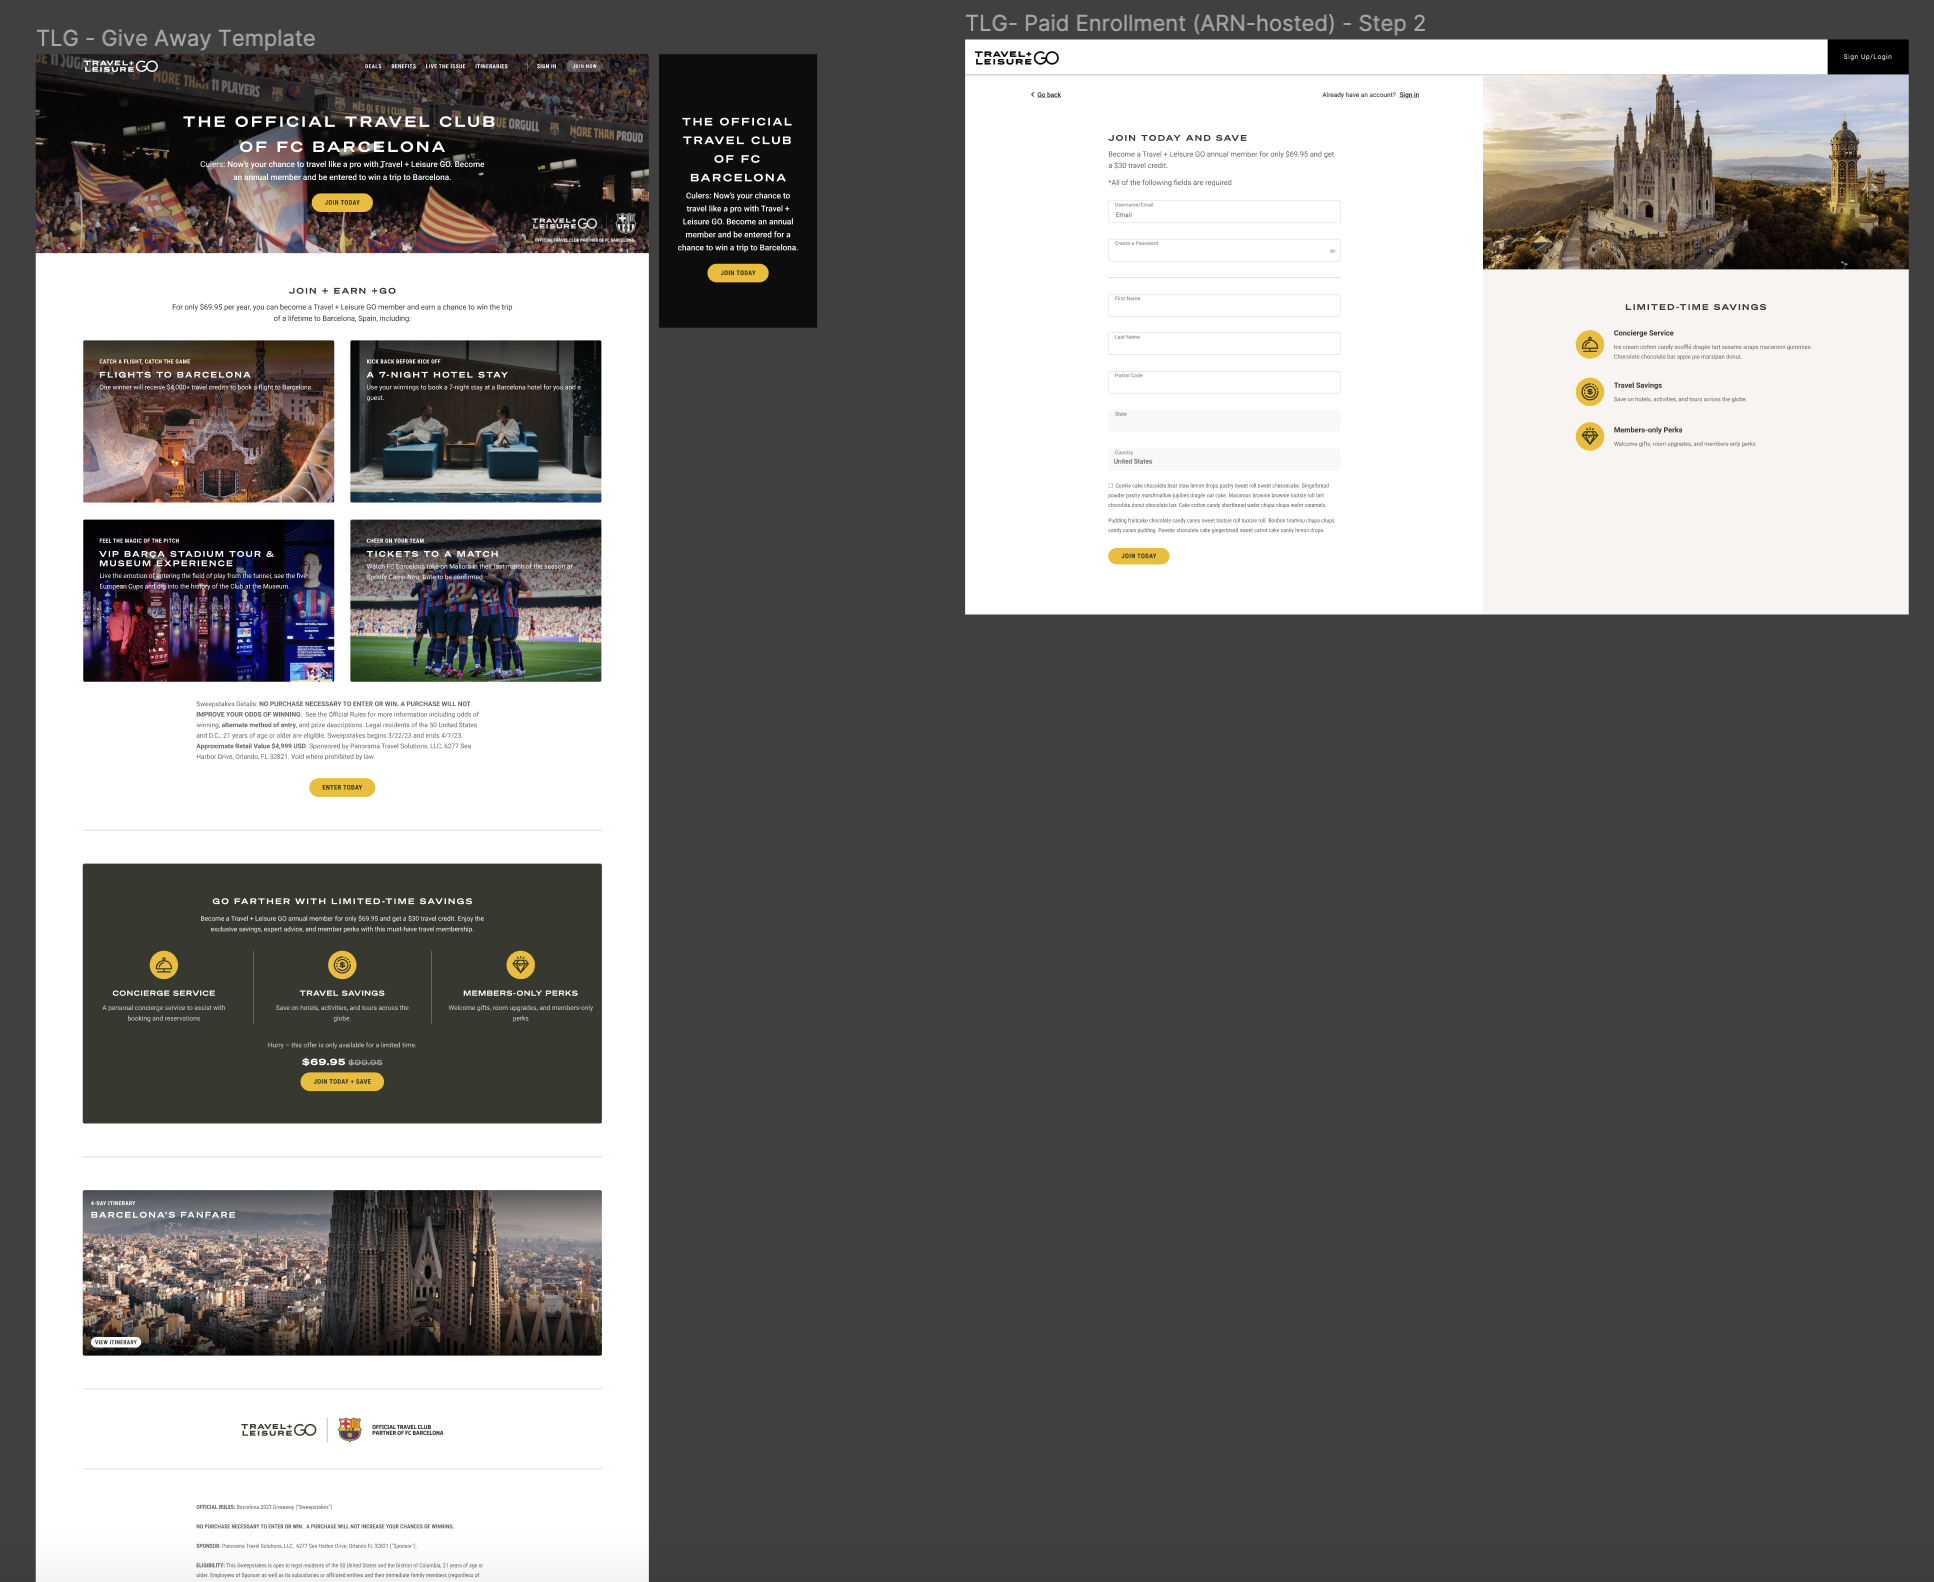
Task: Click the LIMITED-TIME SAVINGS sidebar heading
Action: pyautogui.click(x=1696, y=307)
